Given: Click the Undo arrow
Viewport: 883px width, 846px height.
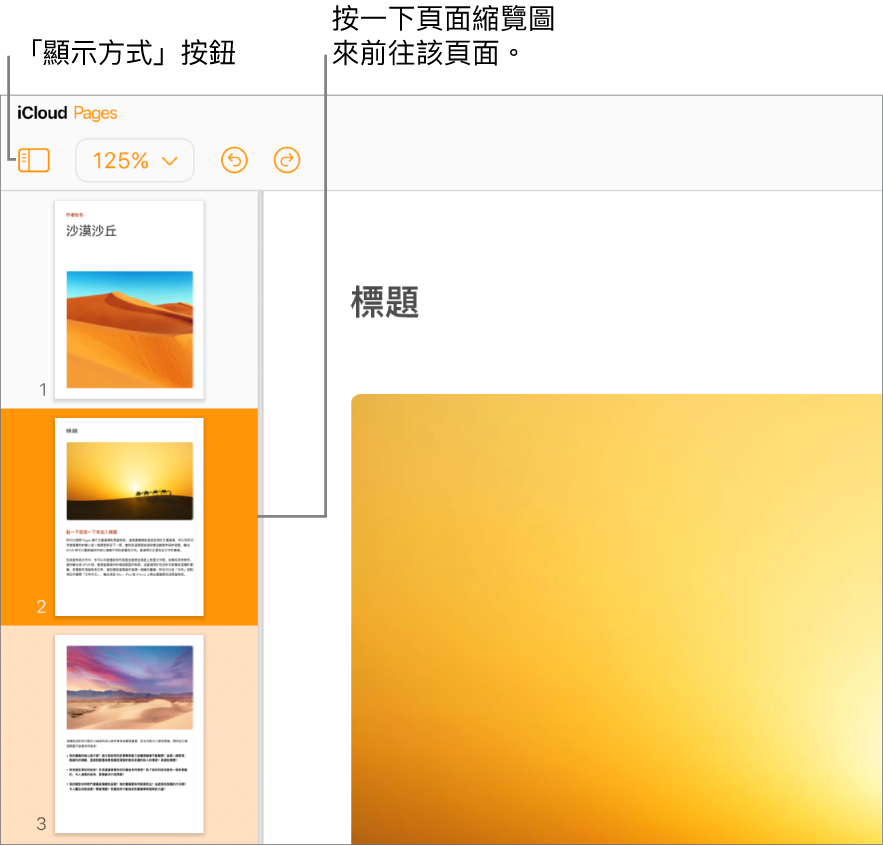Looking at the screenshot, I should (234, 160).
